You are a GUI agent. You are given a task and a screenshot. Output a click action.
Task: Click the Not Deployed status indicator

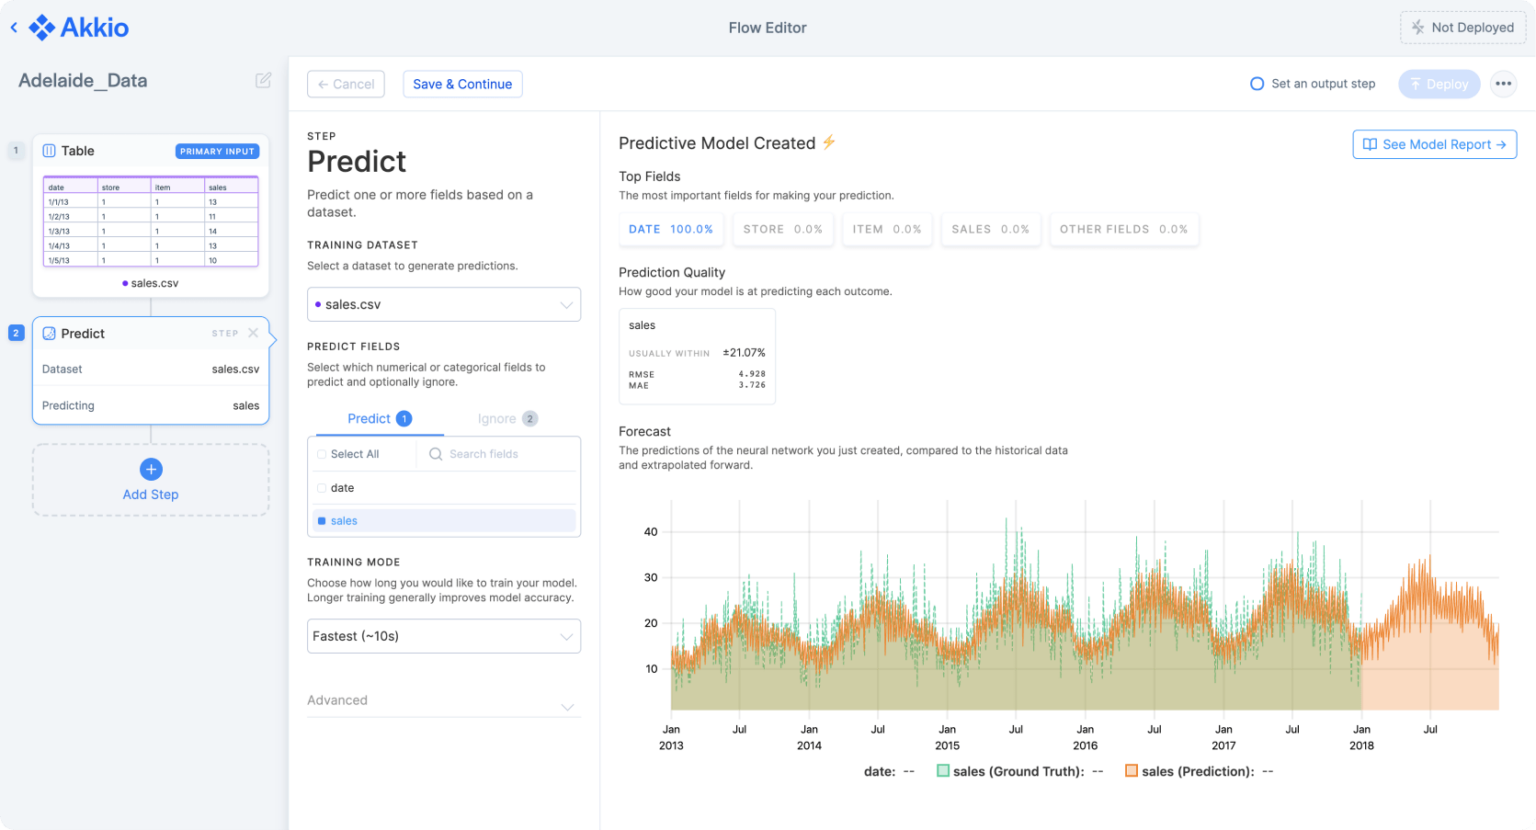click(1462, 27)
